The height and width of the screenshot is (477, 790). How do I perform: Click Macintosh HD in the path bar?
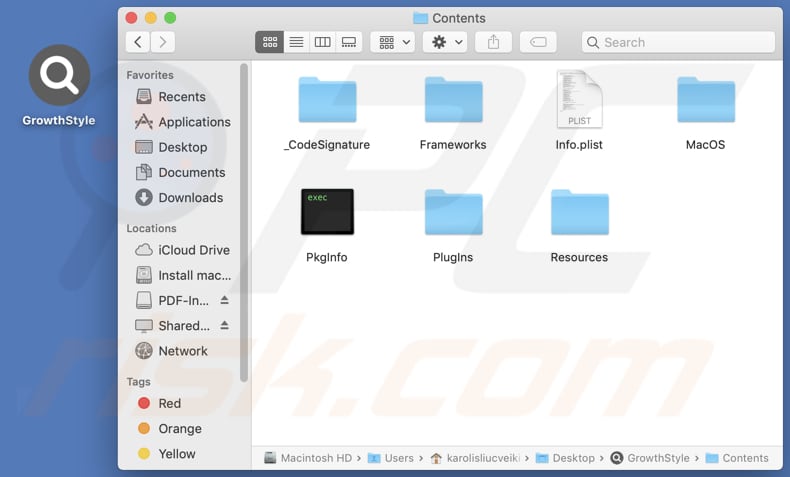[x=308, y=458]
